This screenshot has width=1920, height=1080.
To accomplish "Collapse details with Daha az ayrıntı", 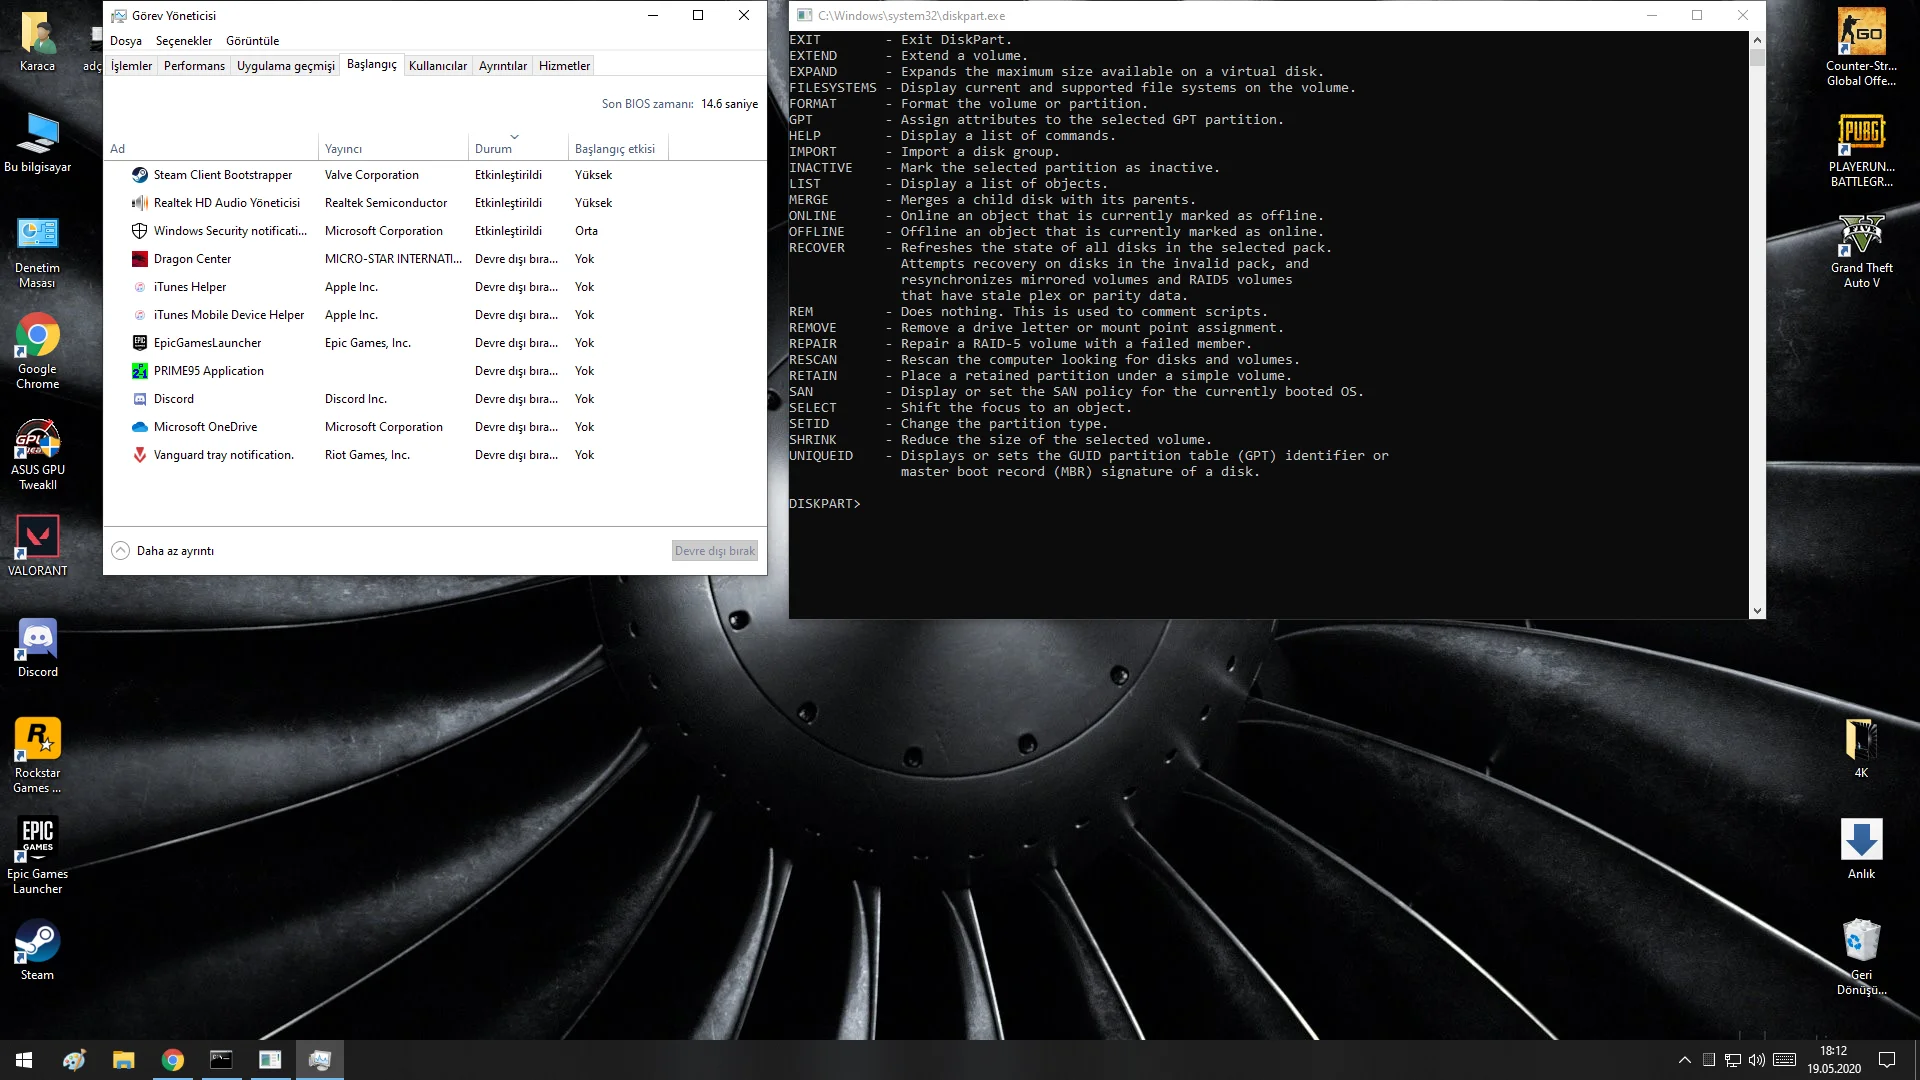I will coord(163,551).
